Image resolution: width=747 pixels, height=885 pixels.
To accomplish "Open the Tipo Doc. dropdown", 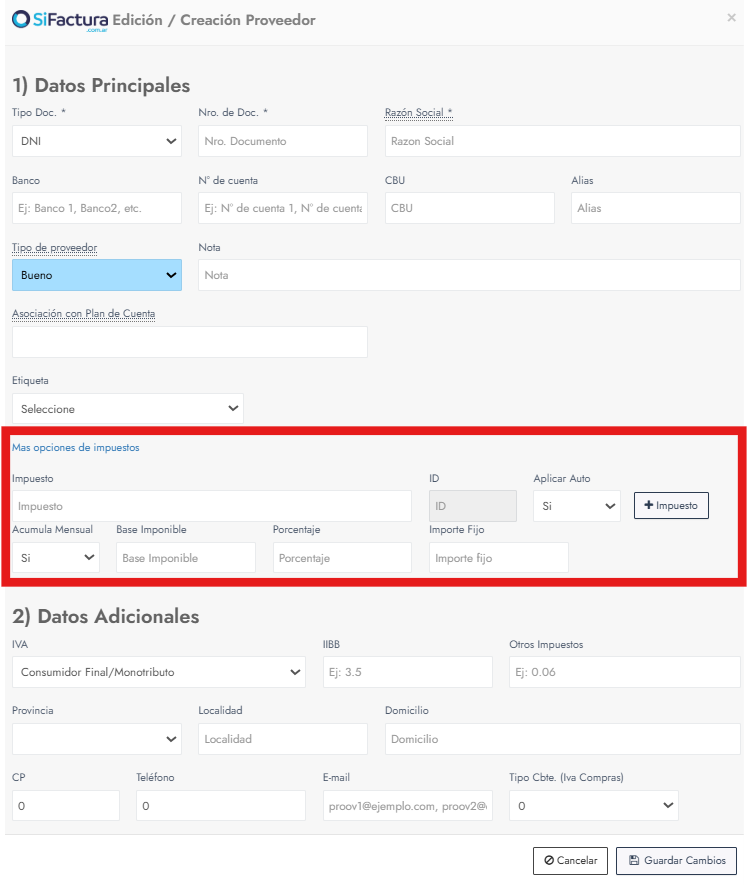I will [97, 141].
